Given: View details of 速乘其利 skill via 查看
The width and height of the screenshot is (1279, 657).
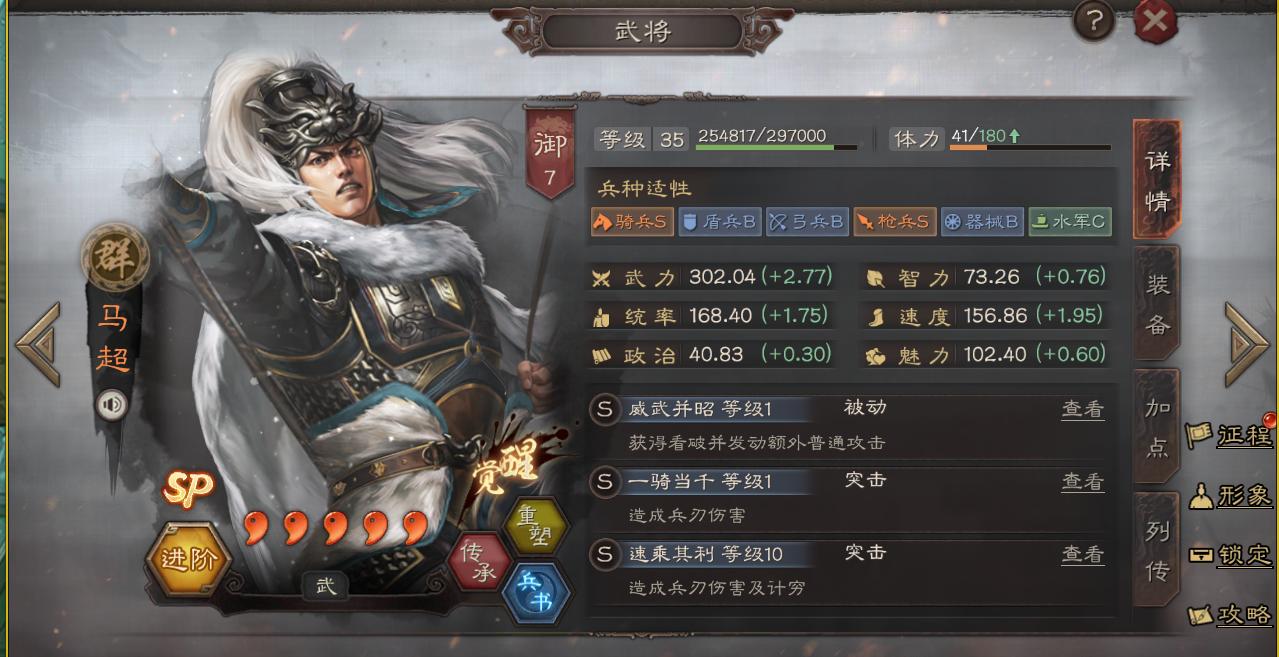Looking at the screenshot, I should coord(1083,554).
